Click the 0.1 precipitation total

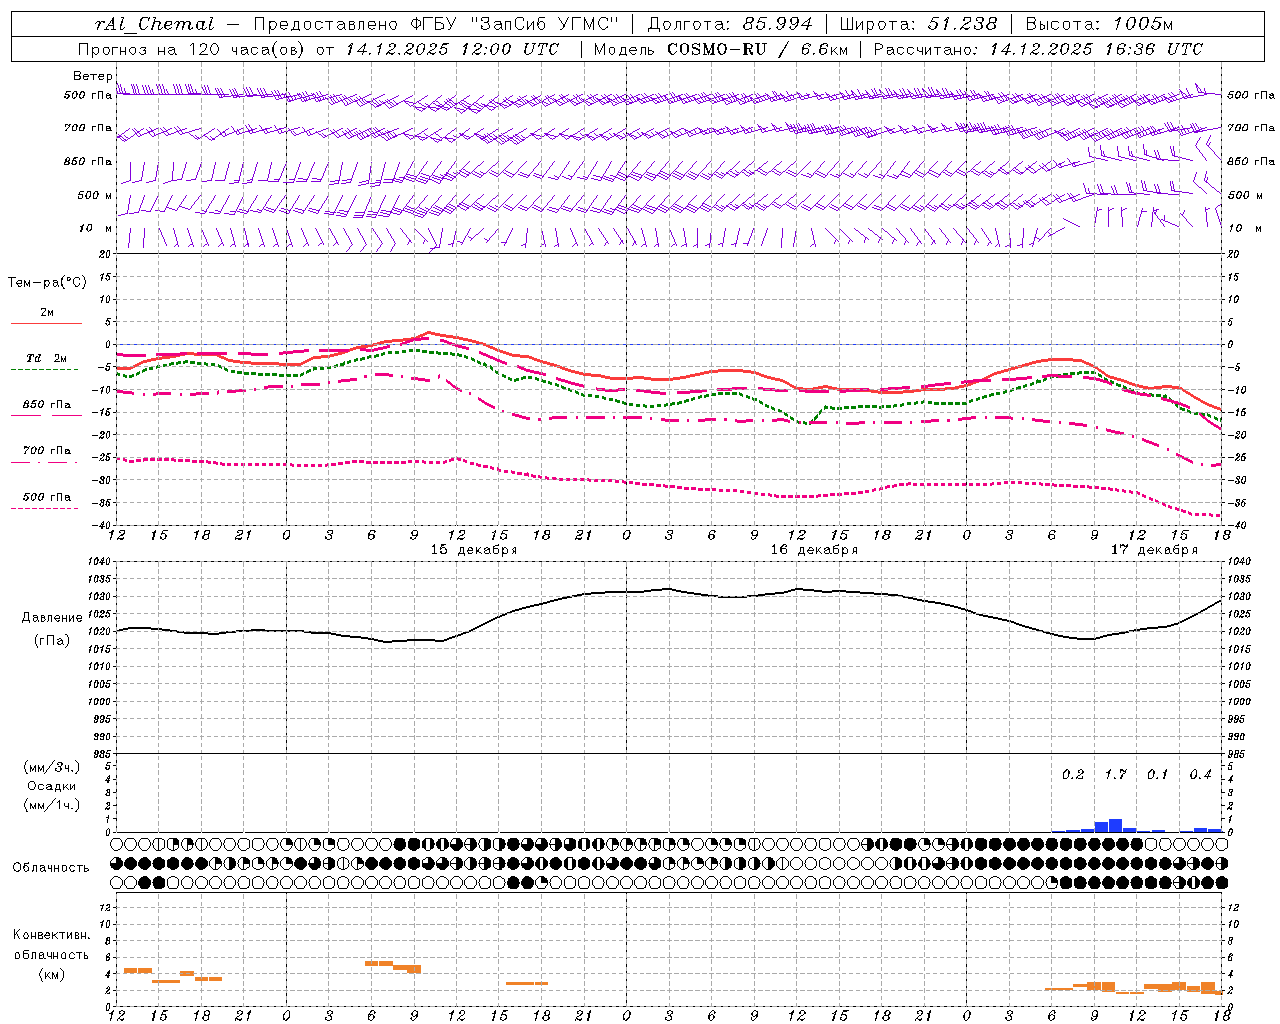(x=1157, y=774)
